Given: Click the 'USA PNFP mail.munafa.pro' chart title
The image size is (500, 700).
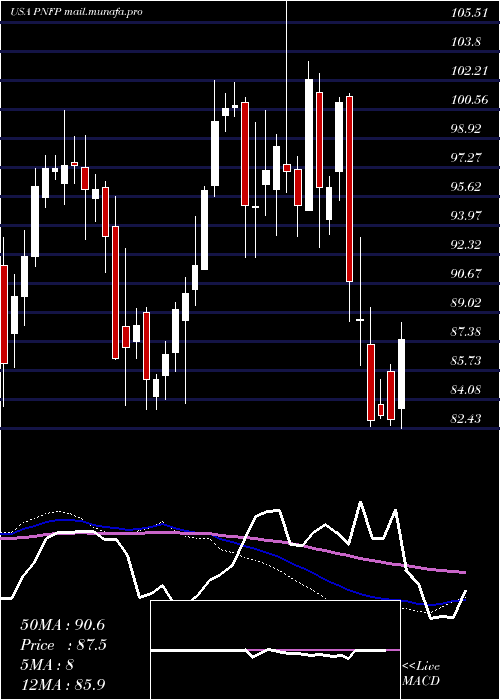Looking at the screenshot, I should pos(76,12).
